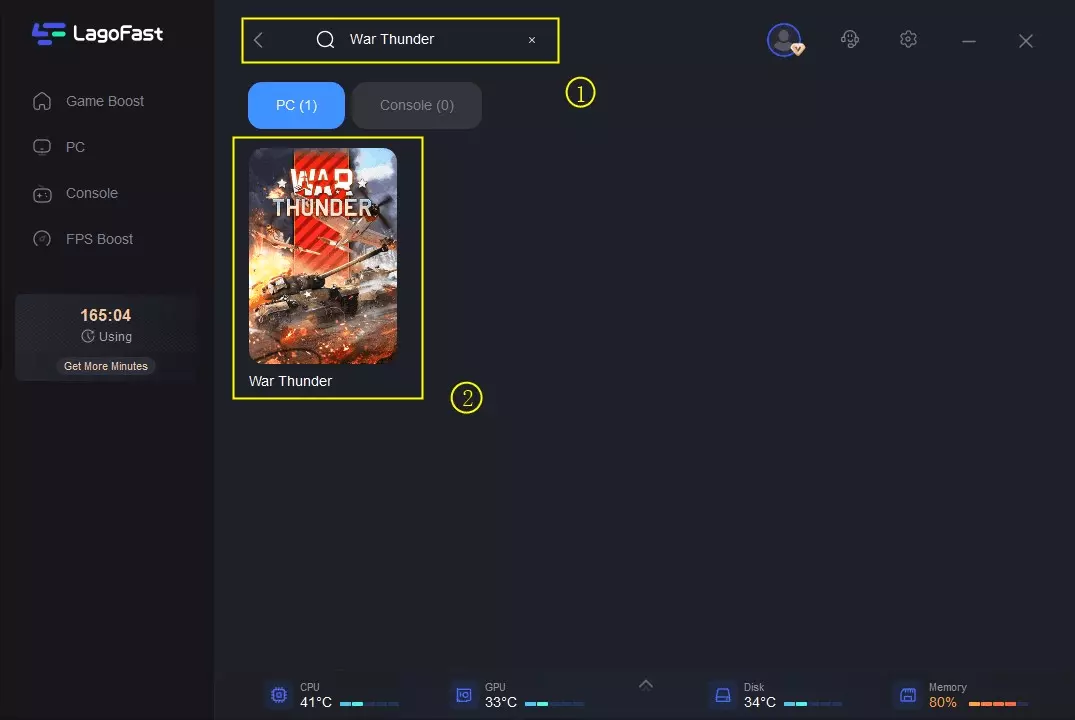Close the LagoFast window
The image size is (1075, 720).
tap(1026, 41)
